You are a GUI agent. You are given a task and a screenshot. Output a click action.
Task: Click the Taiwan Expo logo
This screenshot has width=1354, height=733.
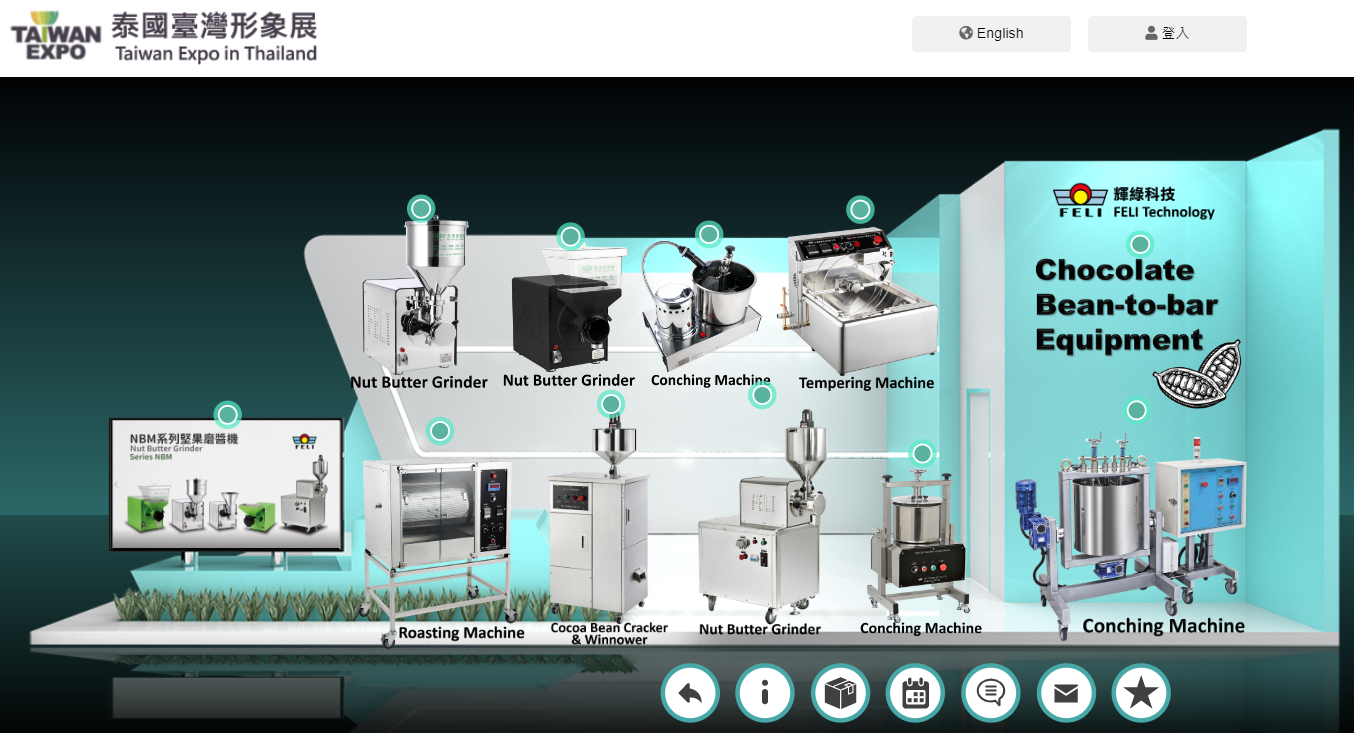tap(57, 37)
